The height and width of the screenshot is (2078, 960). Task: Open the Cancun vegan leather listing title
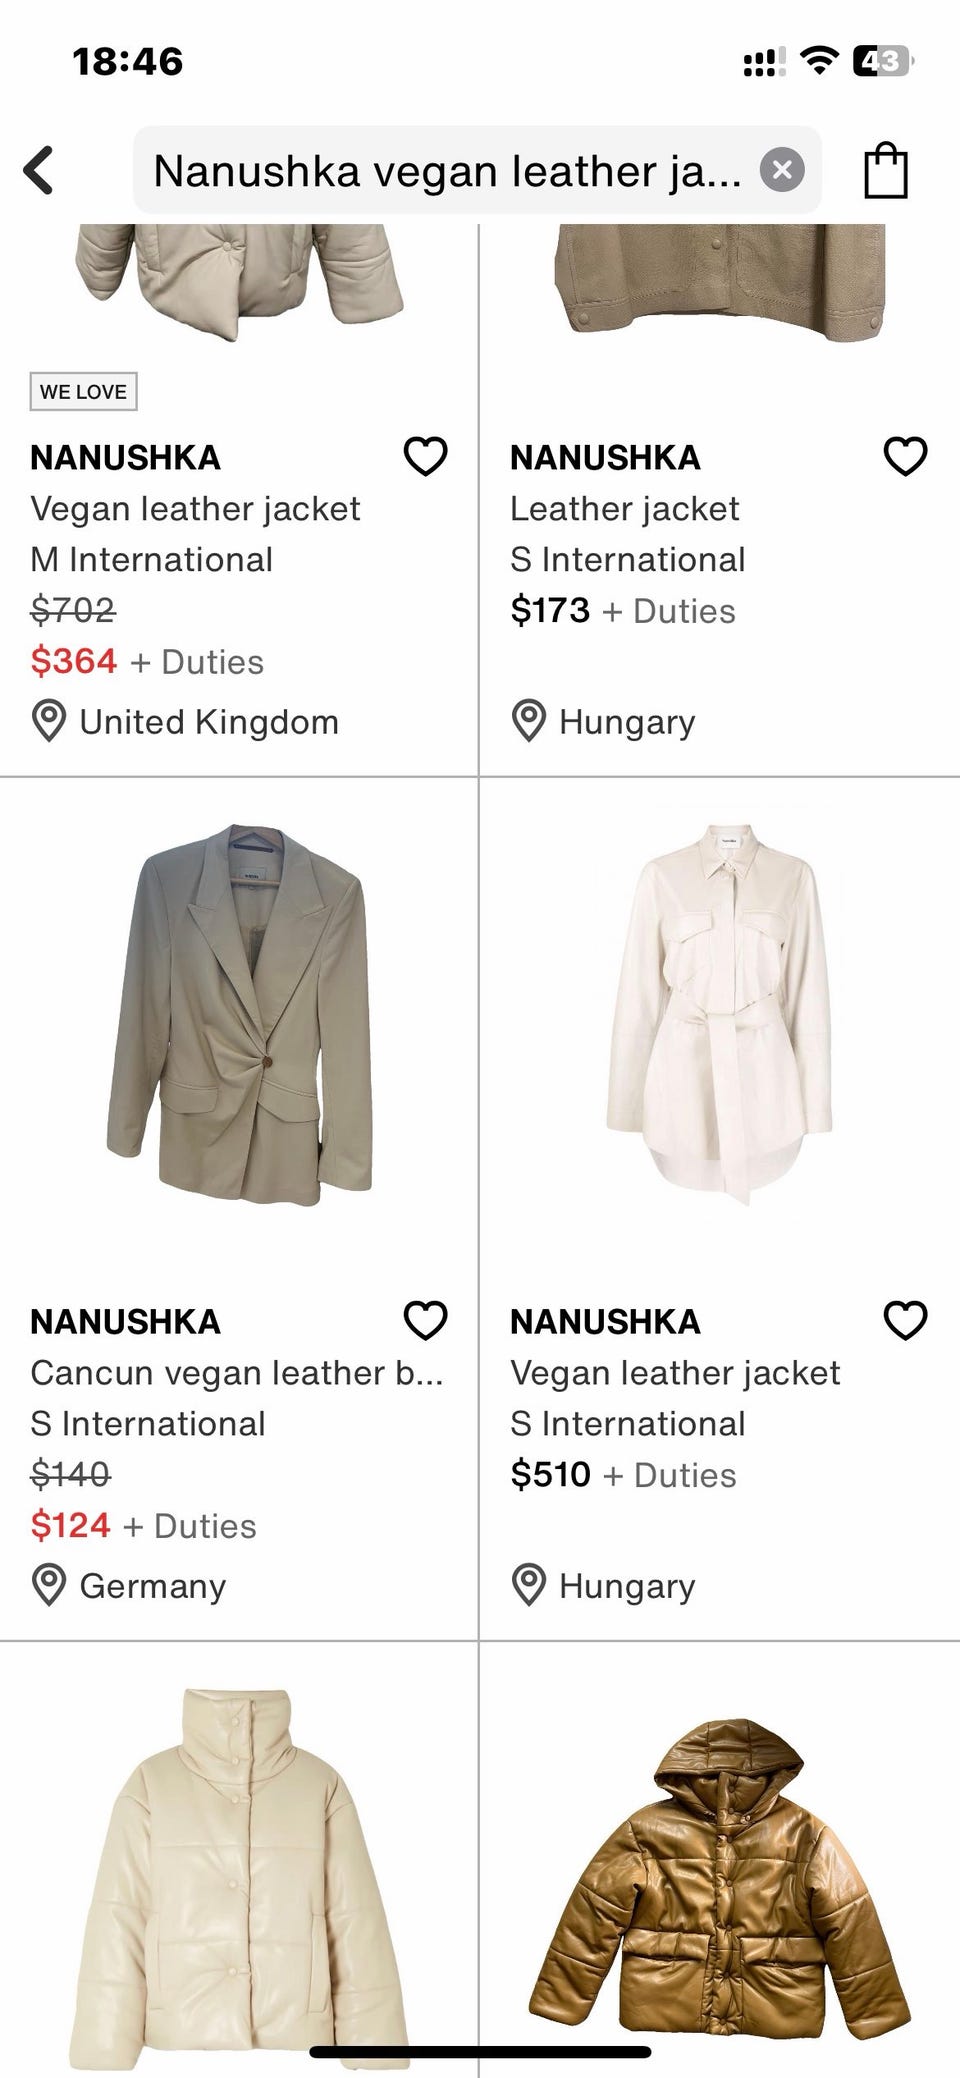(236, 1373)
